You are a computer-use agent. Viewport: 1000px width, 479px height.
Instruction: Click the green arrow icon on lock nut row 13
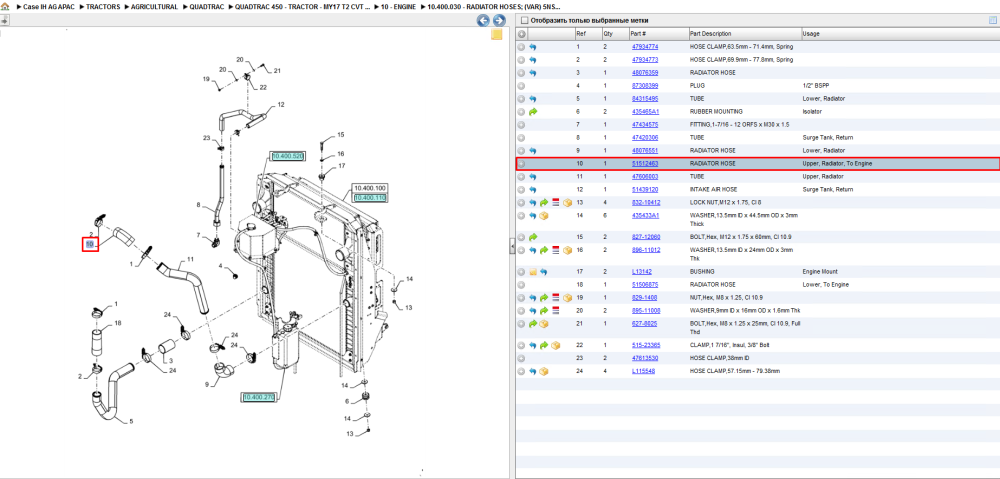[x=544, y=203]
